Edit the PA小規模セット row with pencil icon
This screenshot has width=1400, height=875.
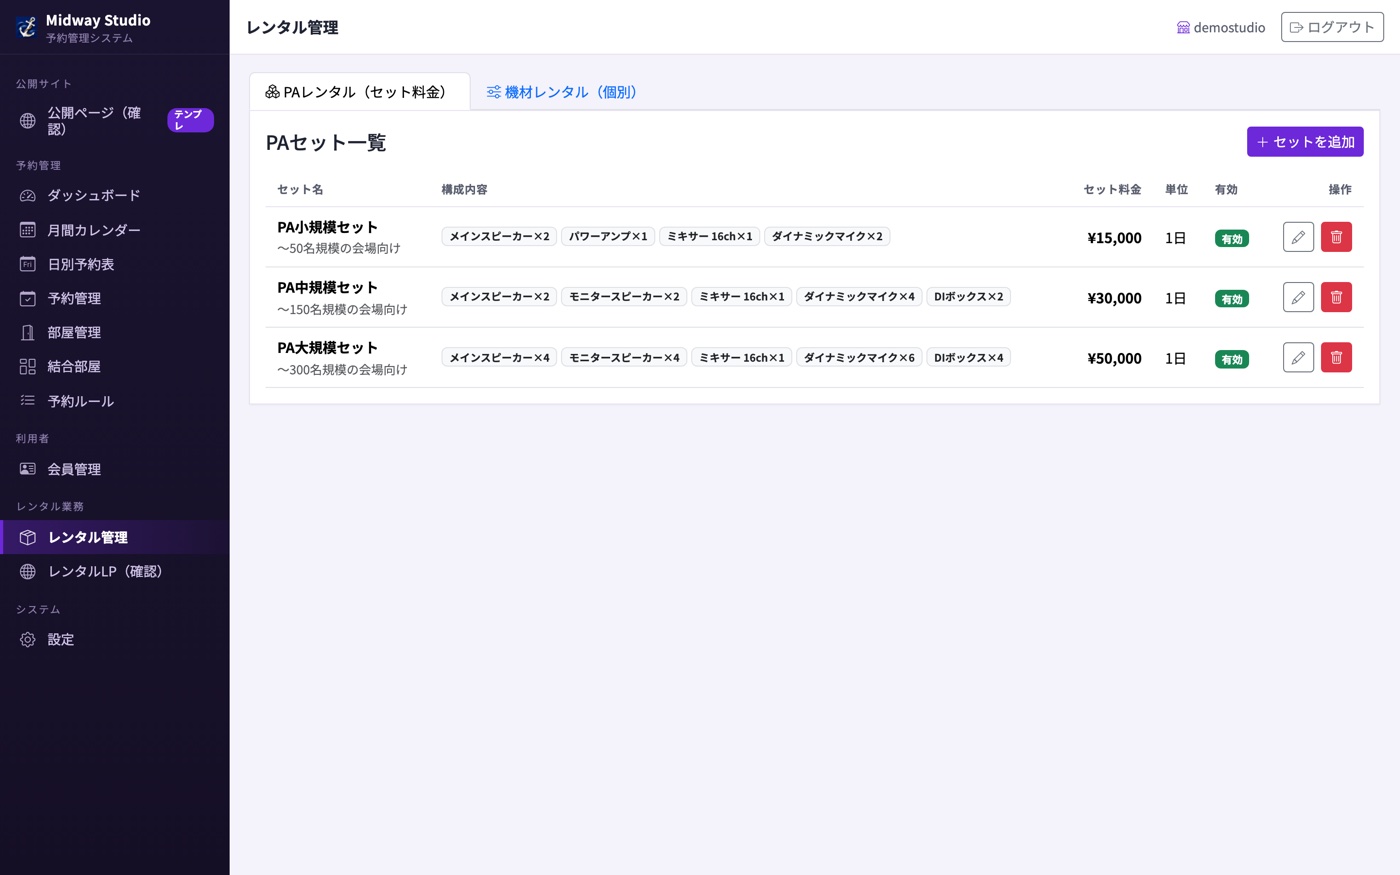[x=1298, y=237]
